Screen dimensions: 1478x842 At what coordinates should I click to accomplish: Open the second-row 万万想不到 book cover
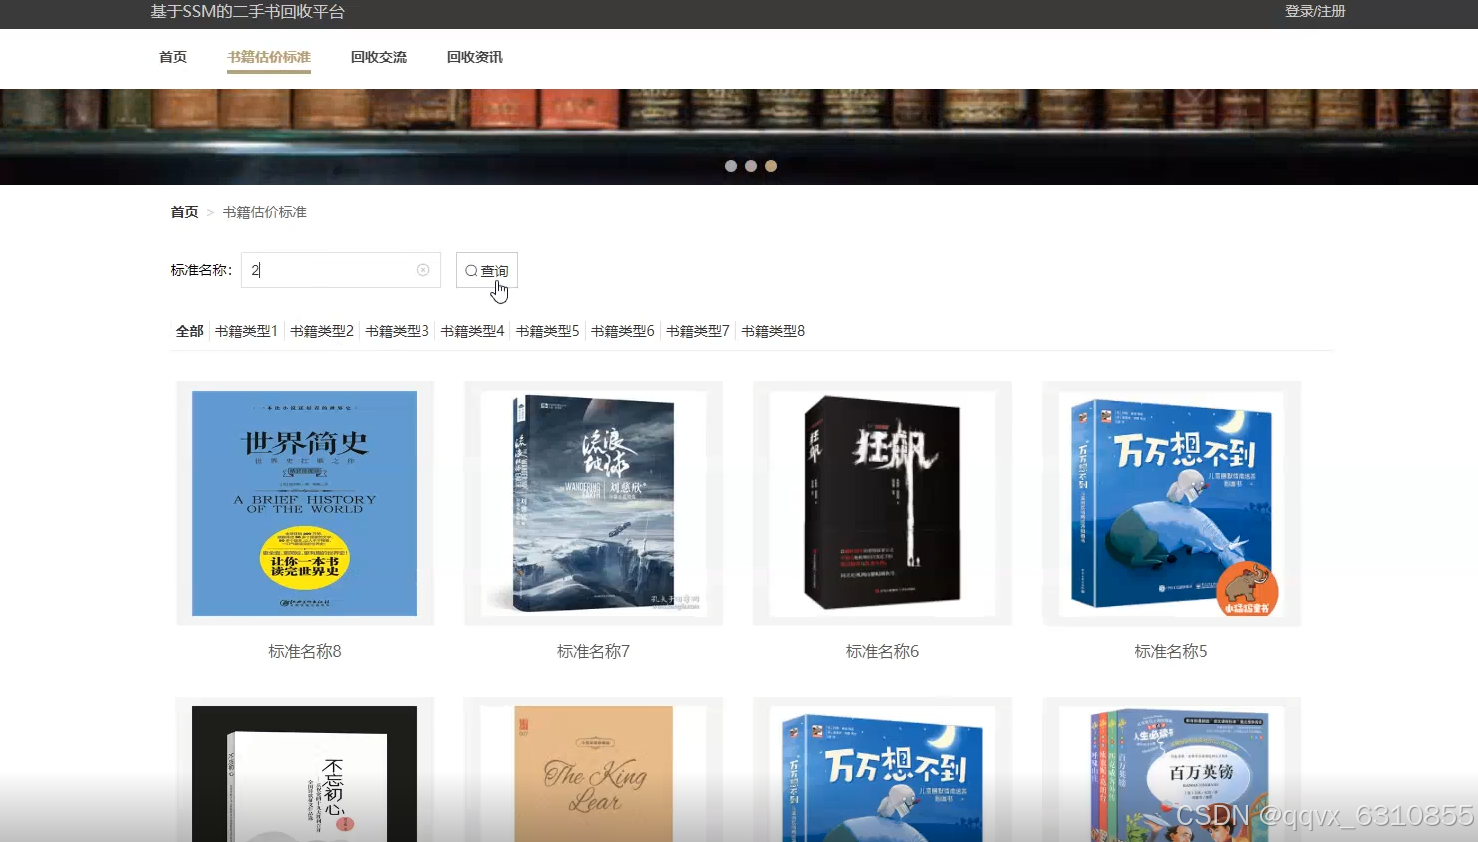(882, 774)
